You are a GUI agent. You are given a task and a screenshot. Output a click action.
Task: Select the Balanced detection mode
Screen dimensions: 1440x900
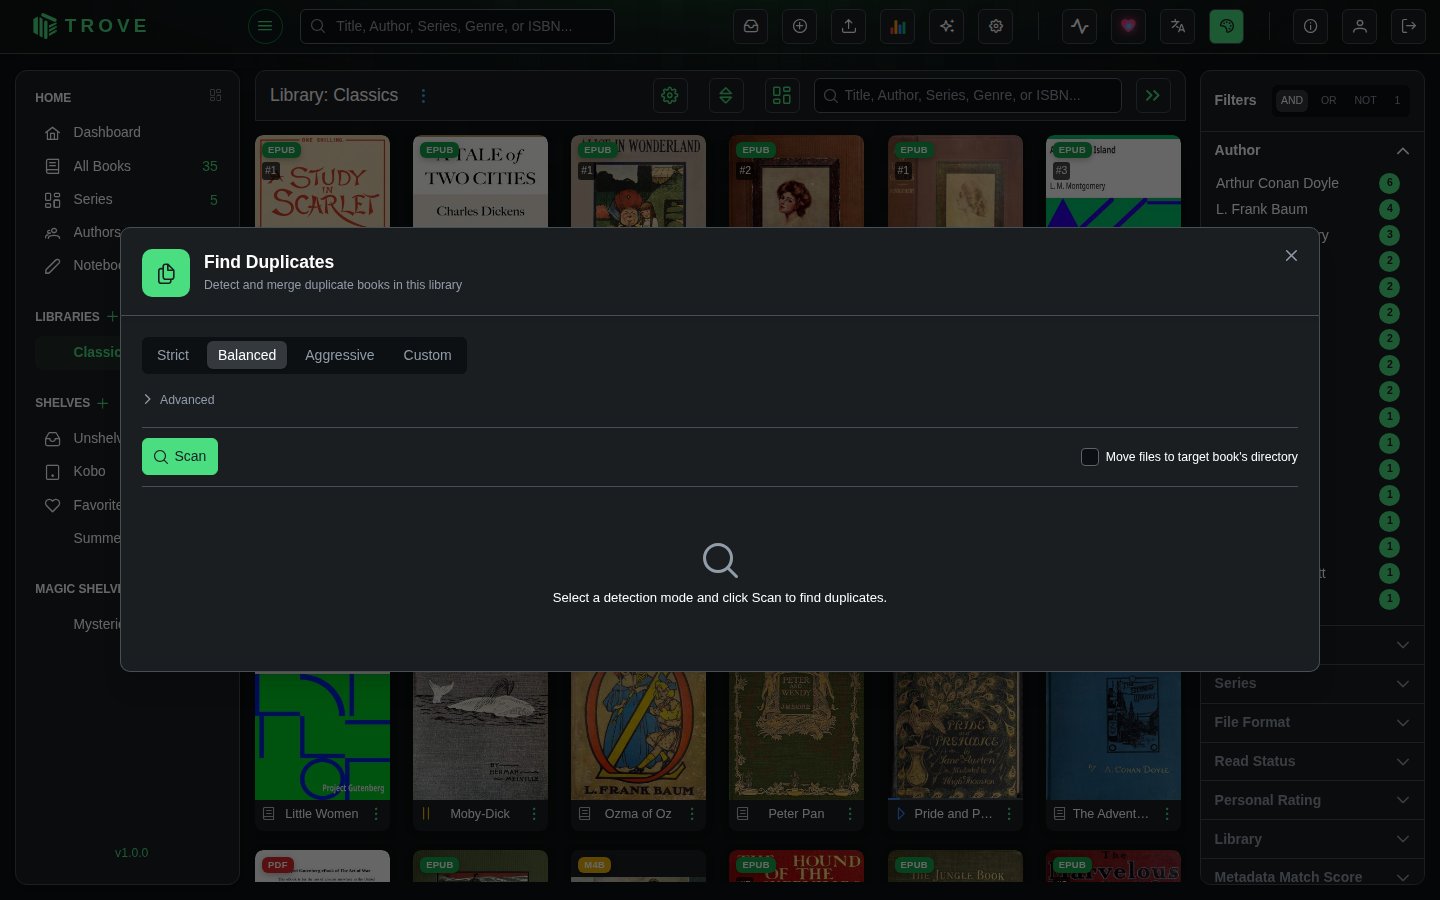click(x=247, y=355)
